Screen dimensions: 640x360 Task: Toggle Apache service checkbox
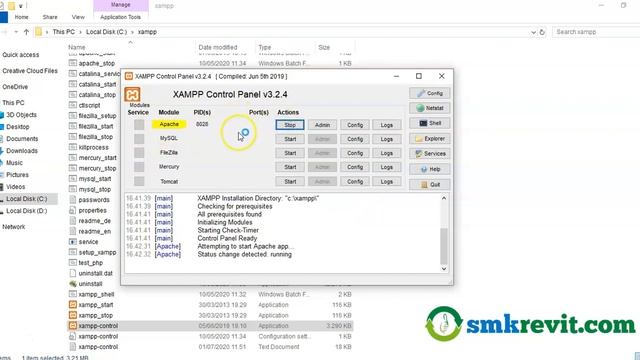(139, 124)
